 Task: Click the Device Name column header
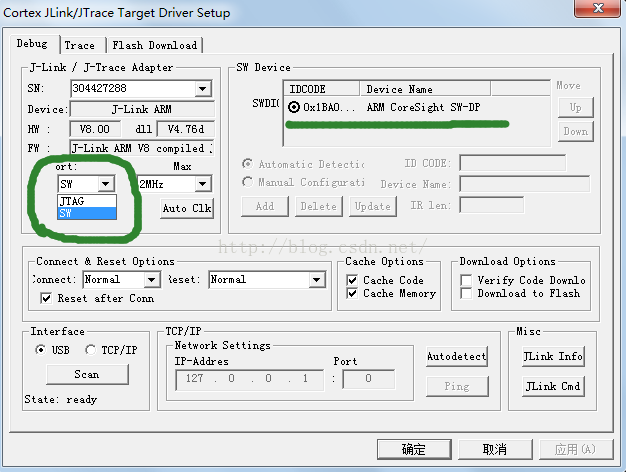pyautogui.click(x=425, y=89)
